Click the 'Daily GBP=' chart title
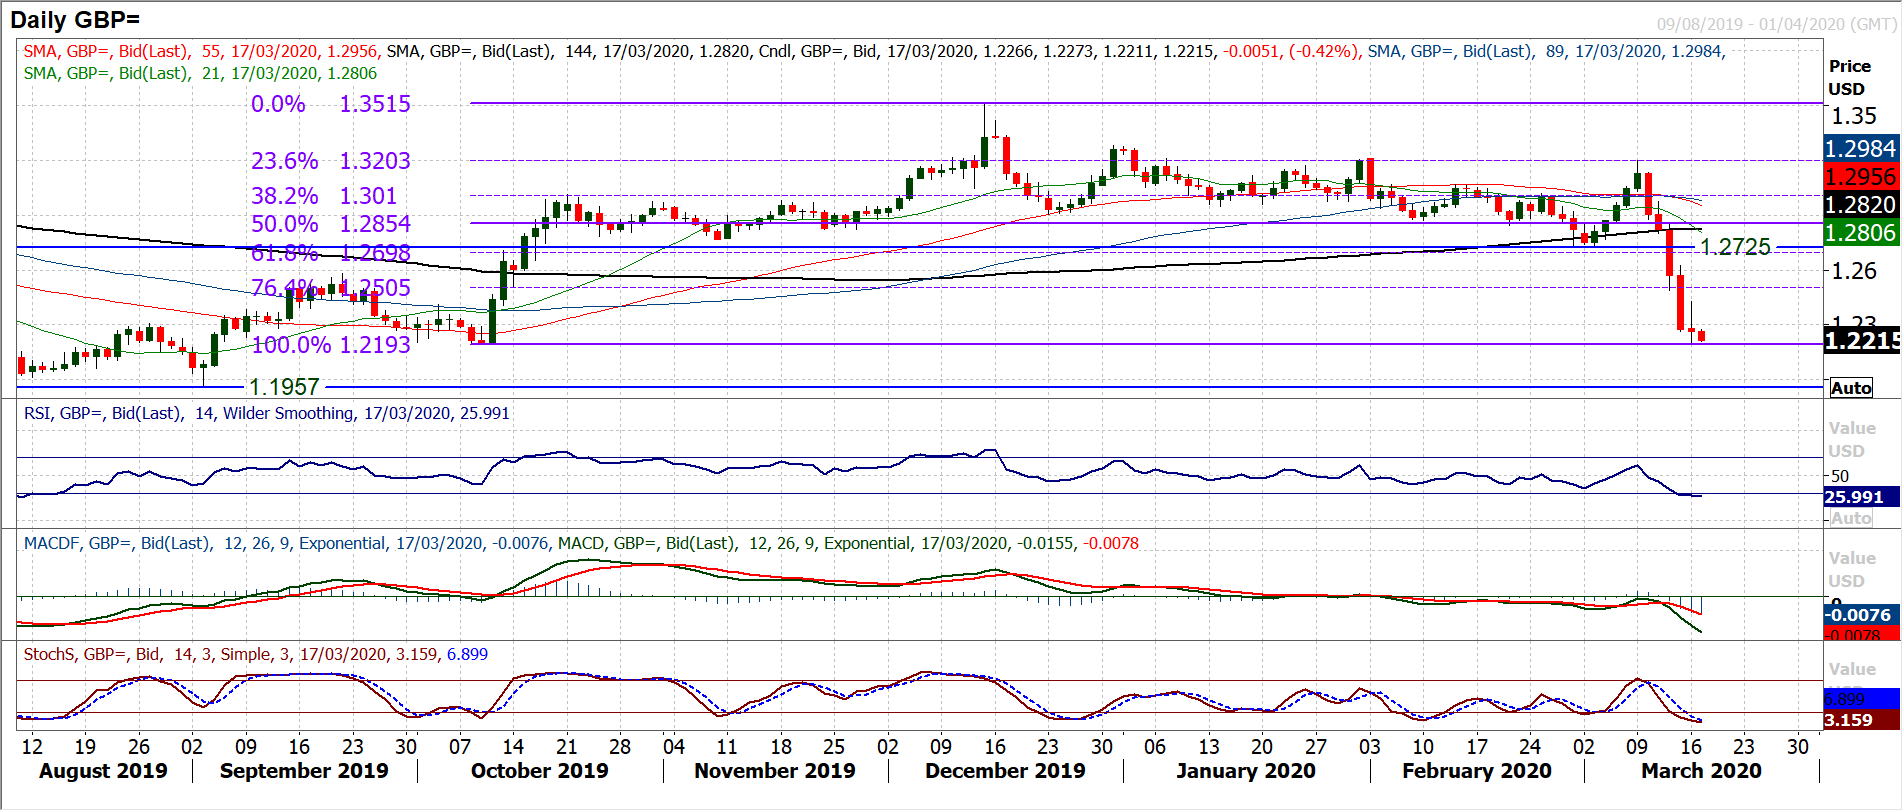Screen dimensions: 1903x811 [x=75, y=19]
